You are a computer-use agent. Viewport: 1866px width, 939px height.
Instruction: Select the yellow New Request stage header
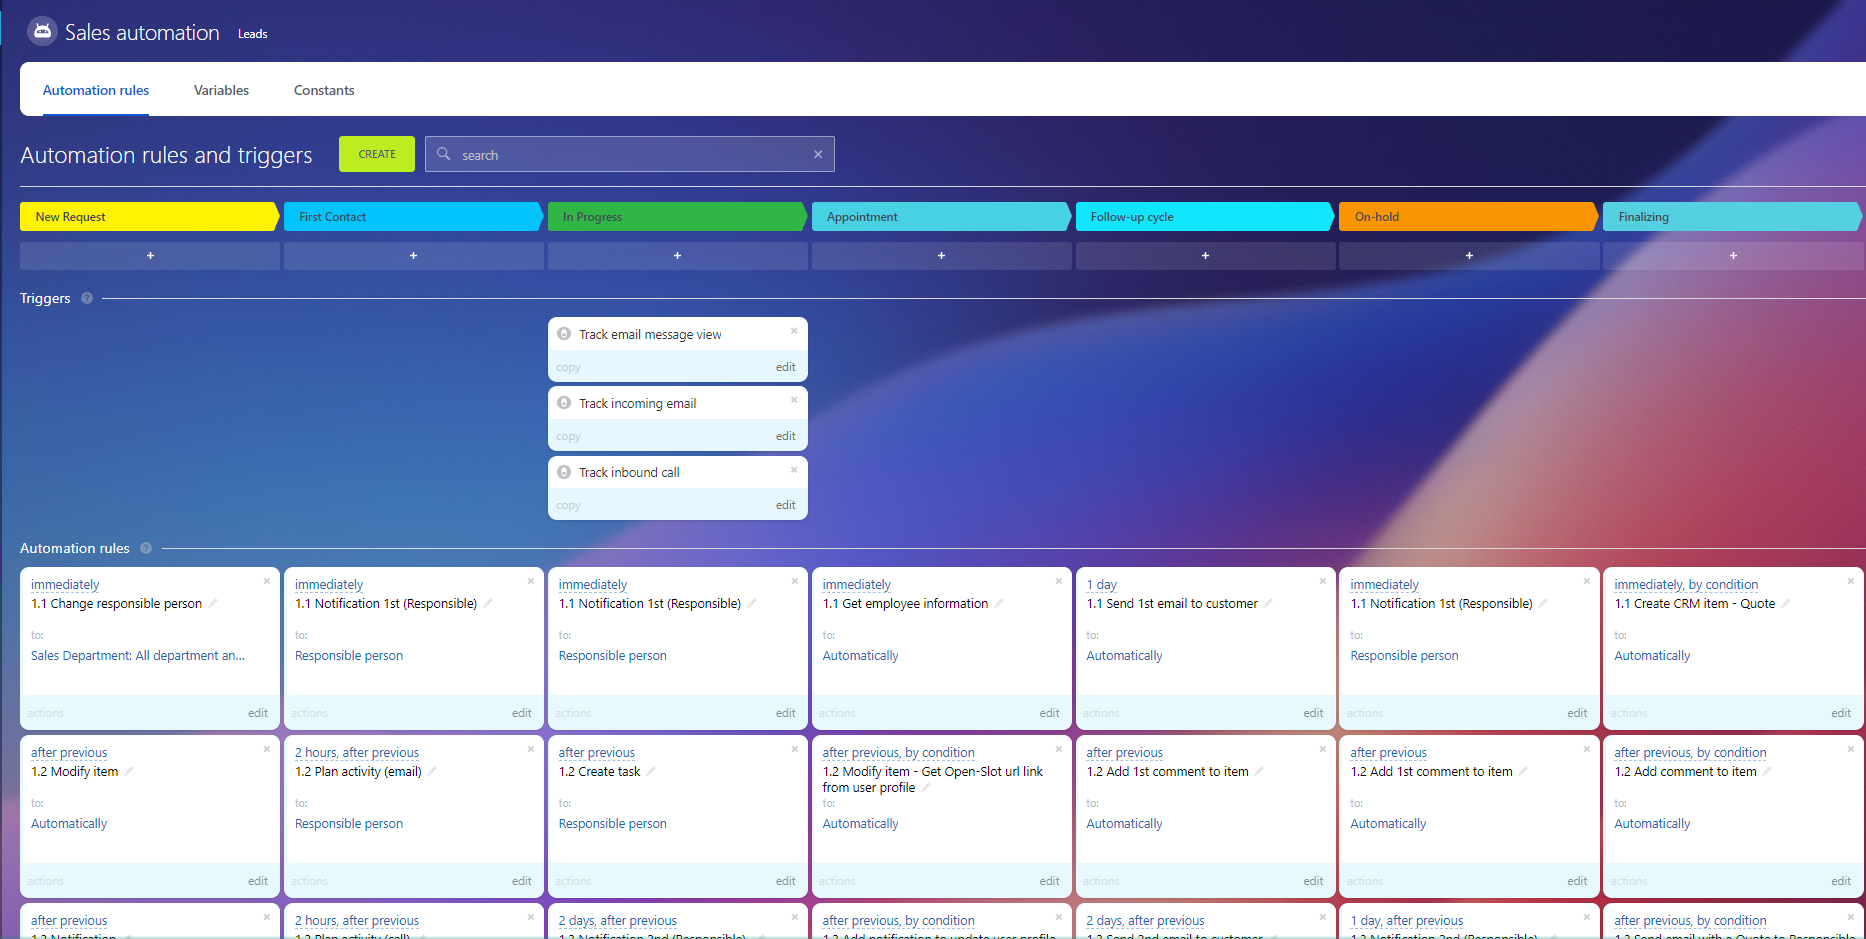pyautogui.click(x=148, y=217)
